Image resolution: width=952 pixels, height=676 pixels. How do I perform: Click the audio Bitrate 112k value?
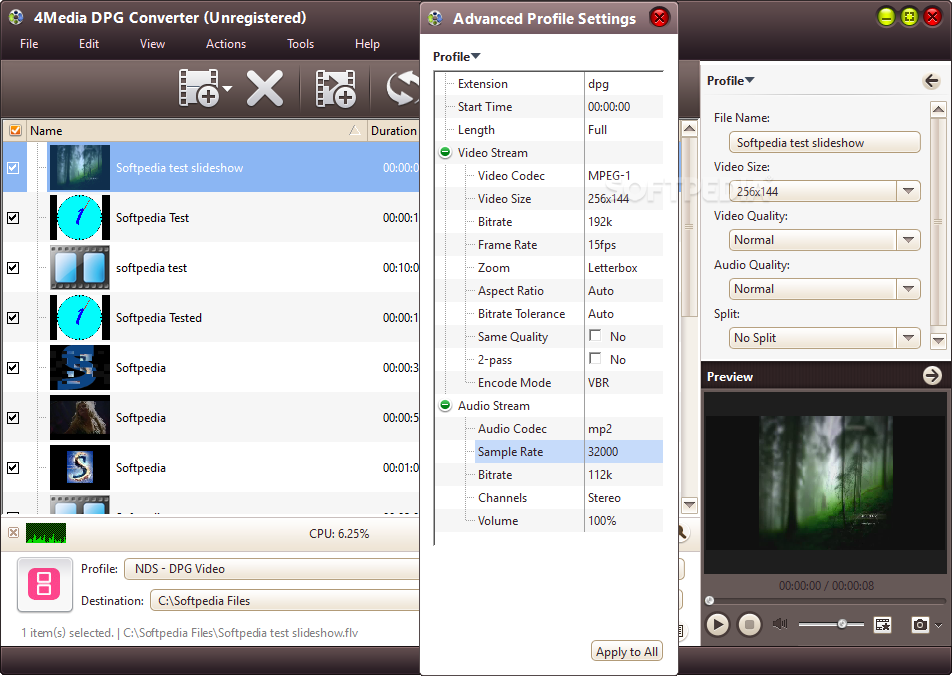point(600,474)
